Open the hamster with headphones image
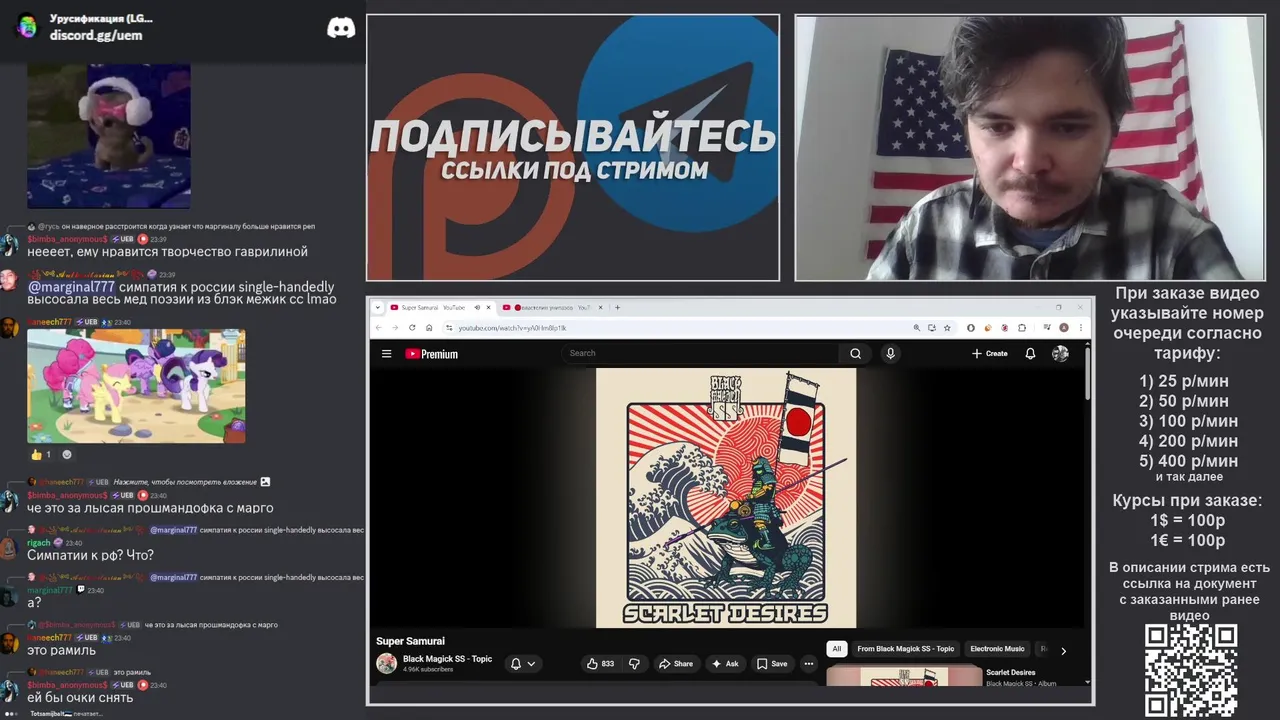 pos(108,135)
